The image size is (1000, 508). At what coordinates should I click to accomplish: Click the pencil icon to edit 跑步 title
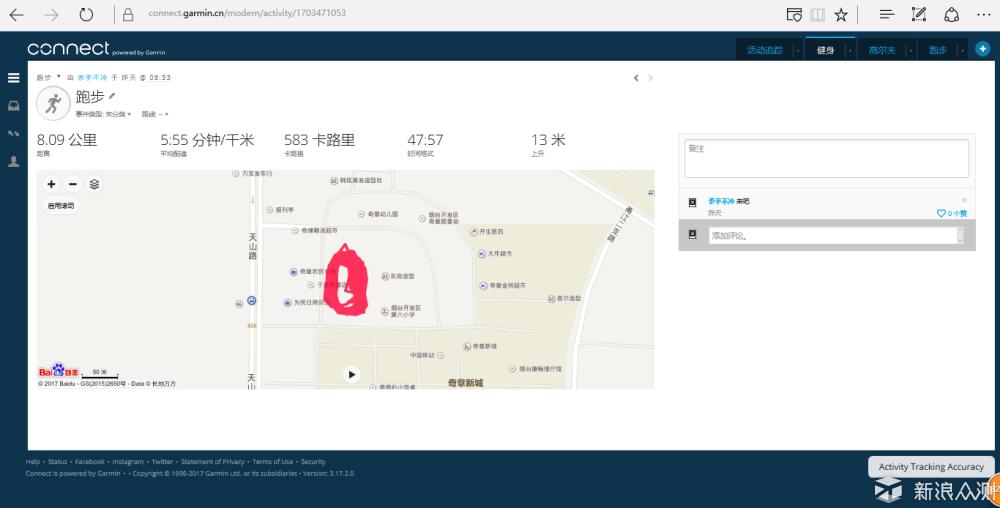tap(112, 96)
